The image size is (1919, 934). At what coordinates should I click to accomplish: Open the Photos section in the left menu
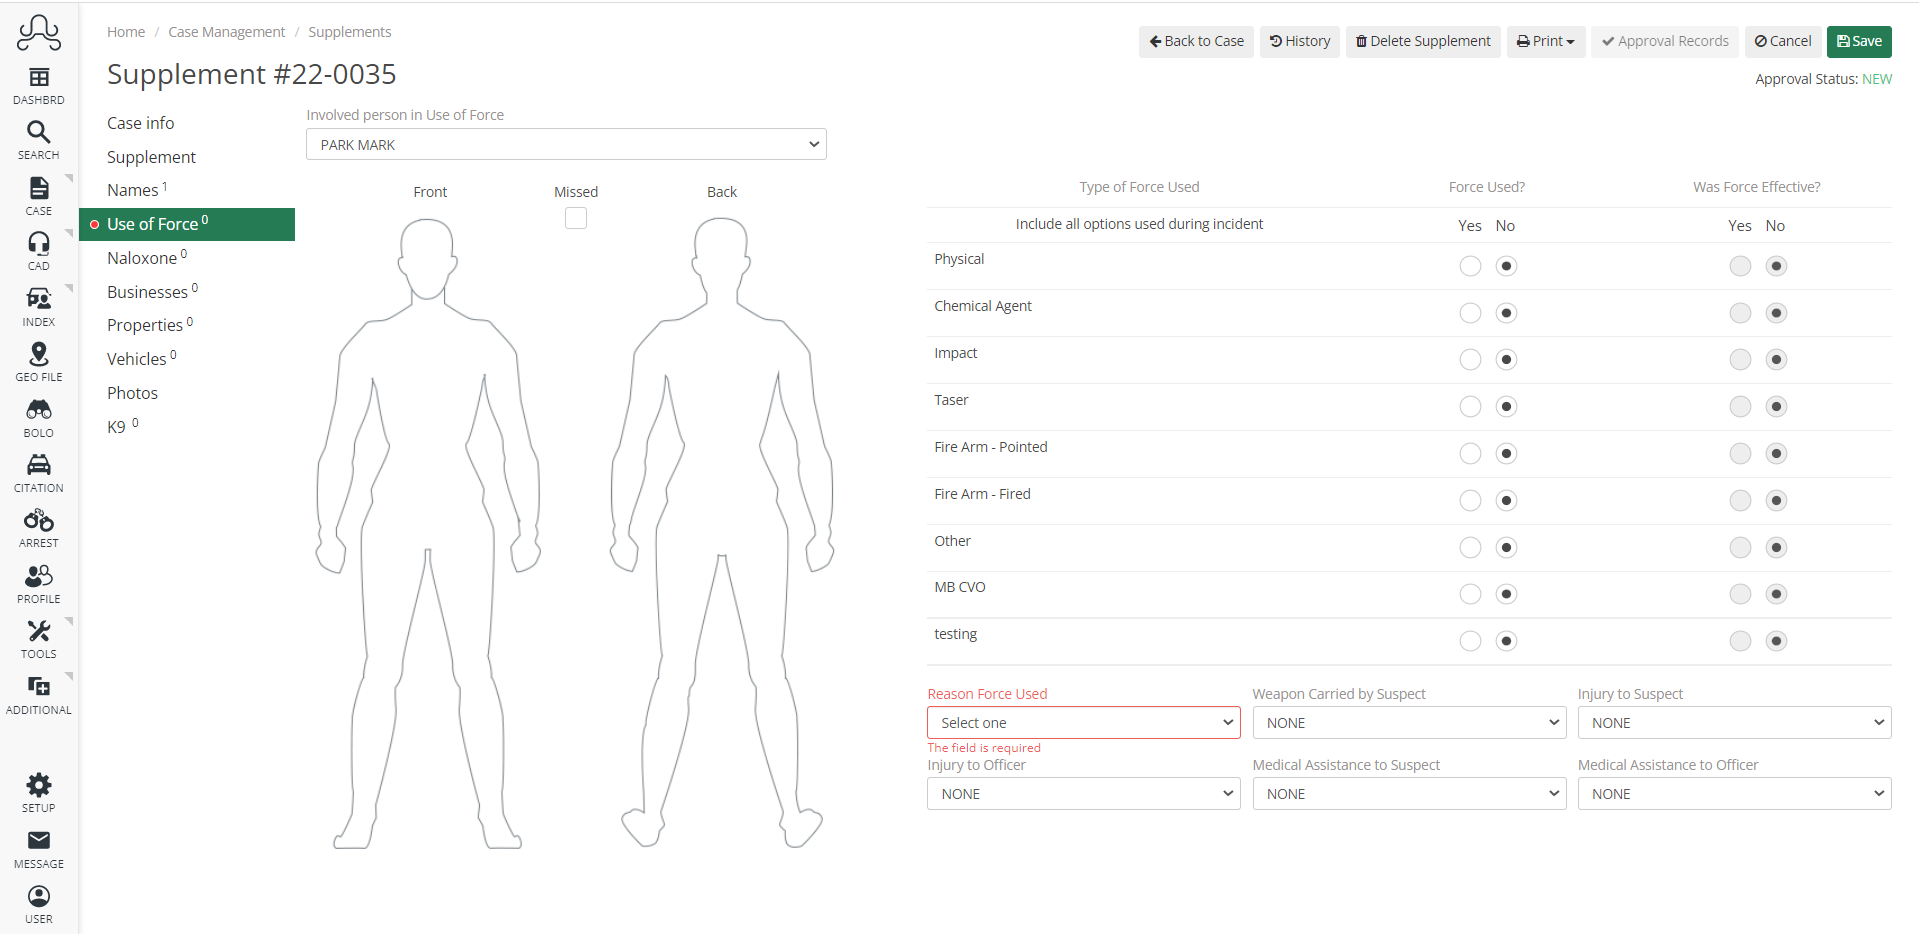point(132,392)
